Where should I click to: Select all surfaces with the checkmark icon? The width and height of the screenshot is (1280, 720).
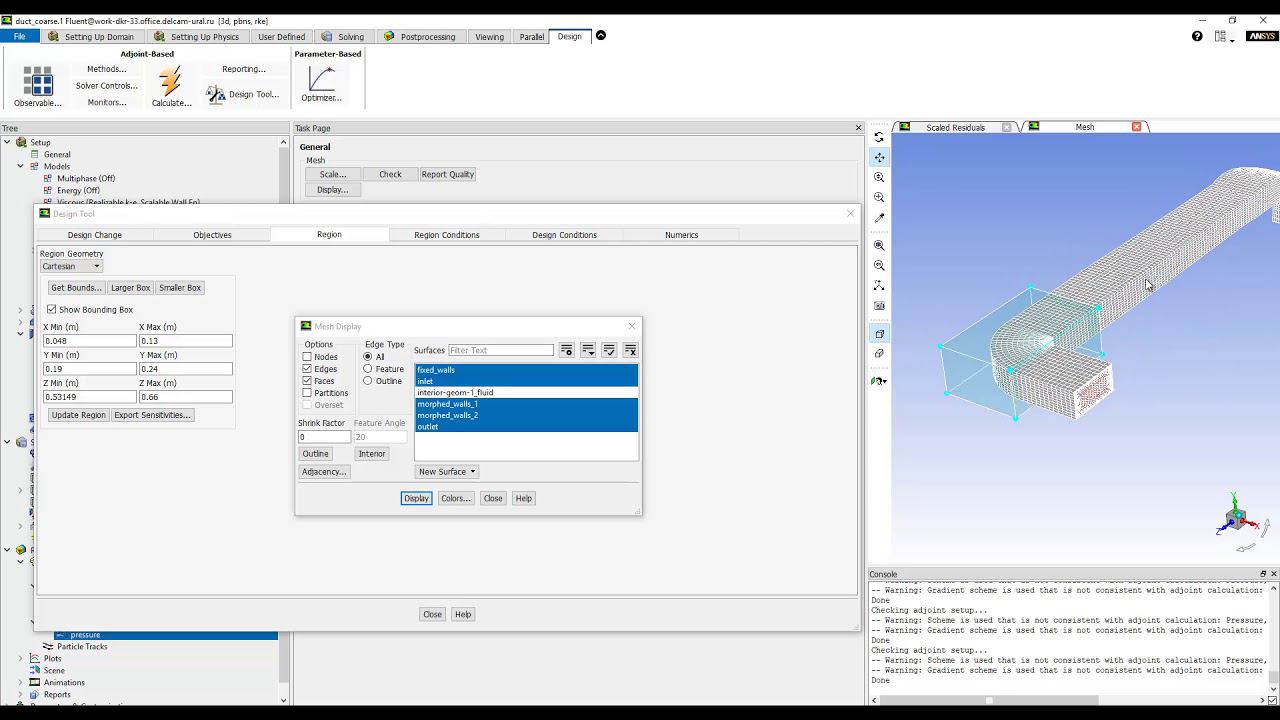click(609, 350)
